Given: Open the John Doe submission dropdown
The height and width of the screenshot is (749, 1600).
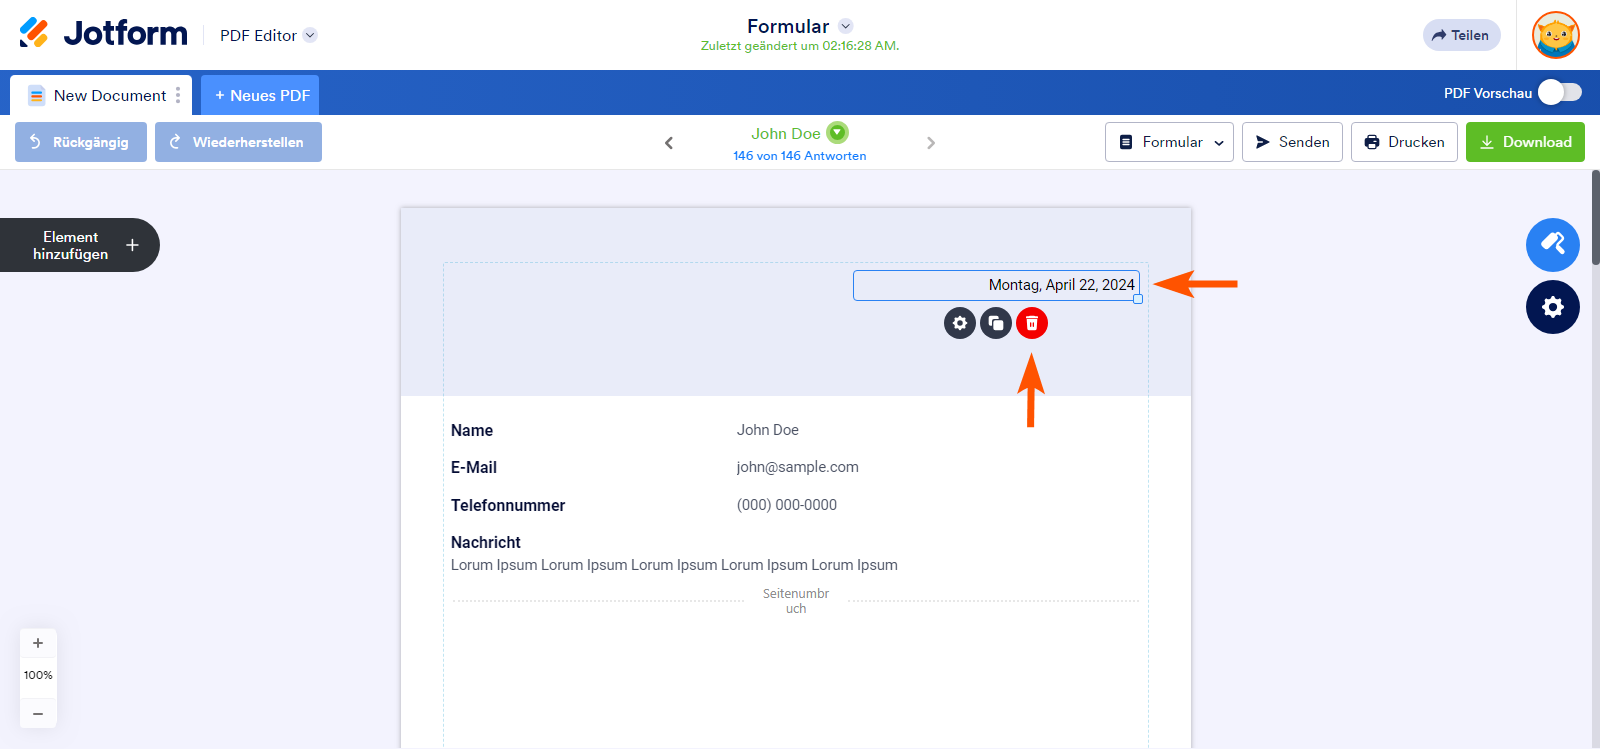Looking at the screenshot, I should (x=838, y=132).
